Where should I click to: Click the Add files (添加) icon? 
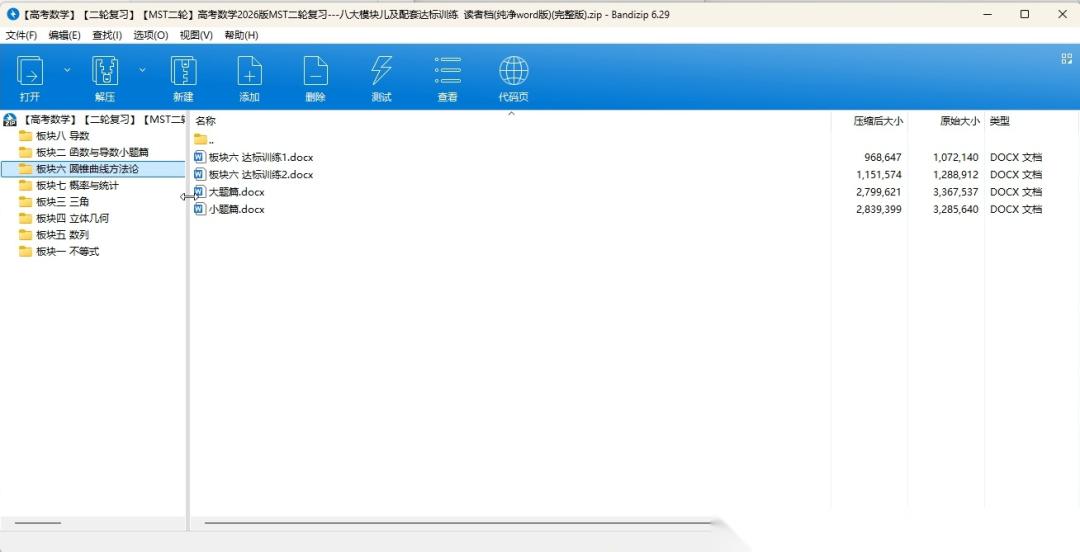pyautogui.click(x=249, y=72)
